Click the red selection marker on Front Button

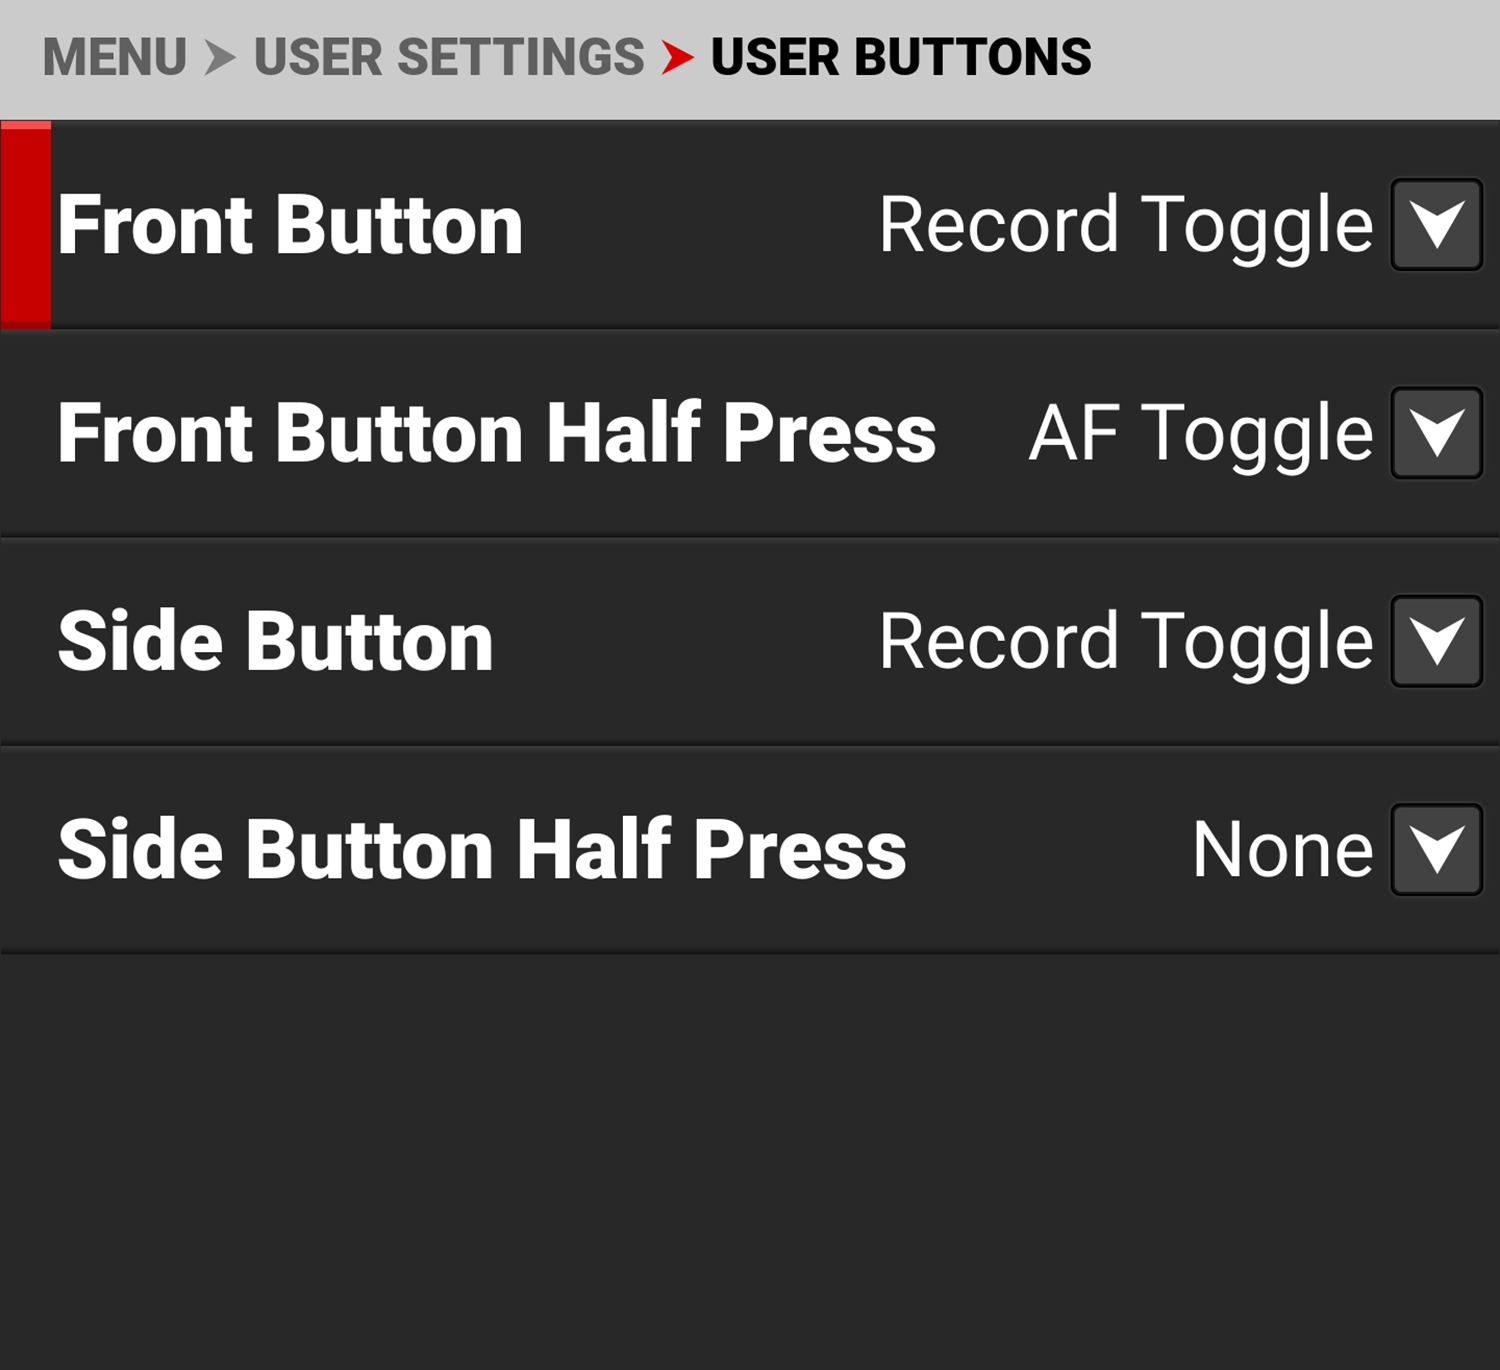tap(26, 225)
